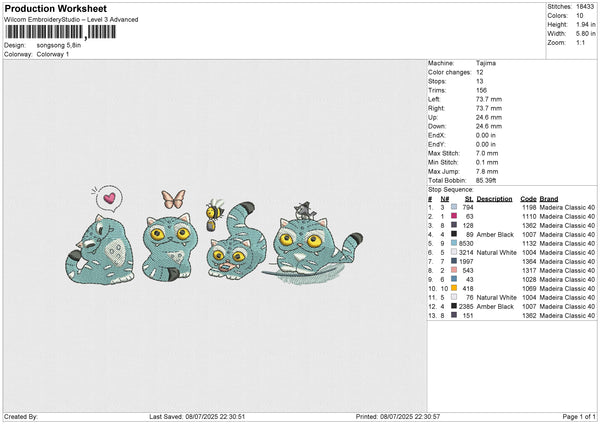Click the orange swatch in stop row 10
The width and height of the screenshot is (600, 424).
[x=454, y=288]
